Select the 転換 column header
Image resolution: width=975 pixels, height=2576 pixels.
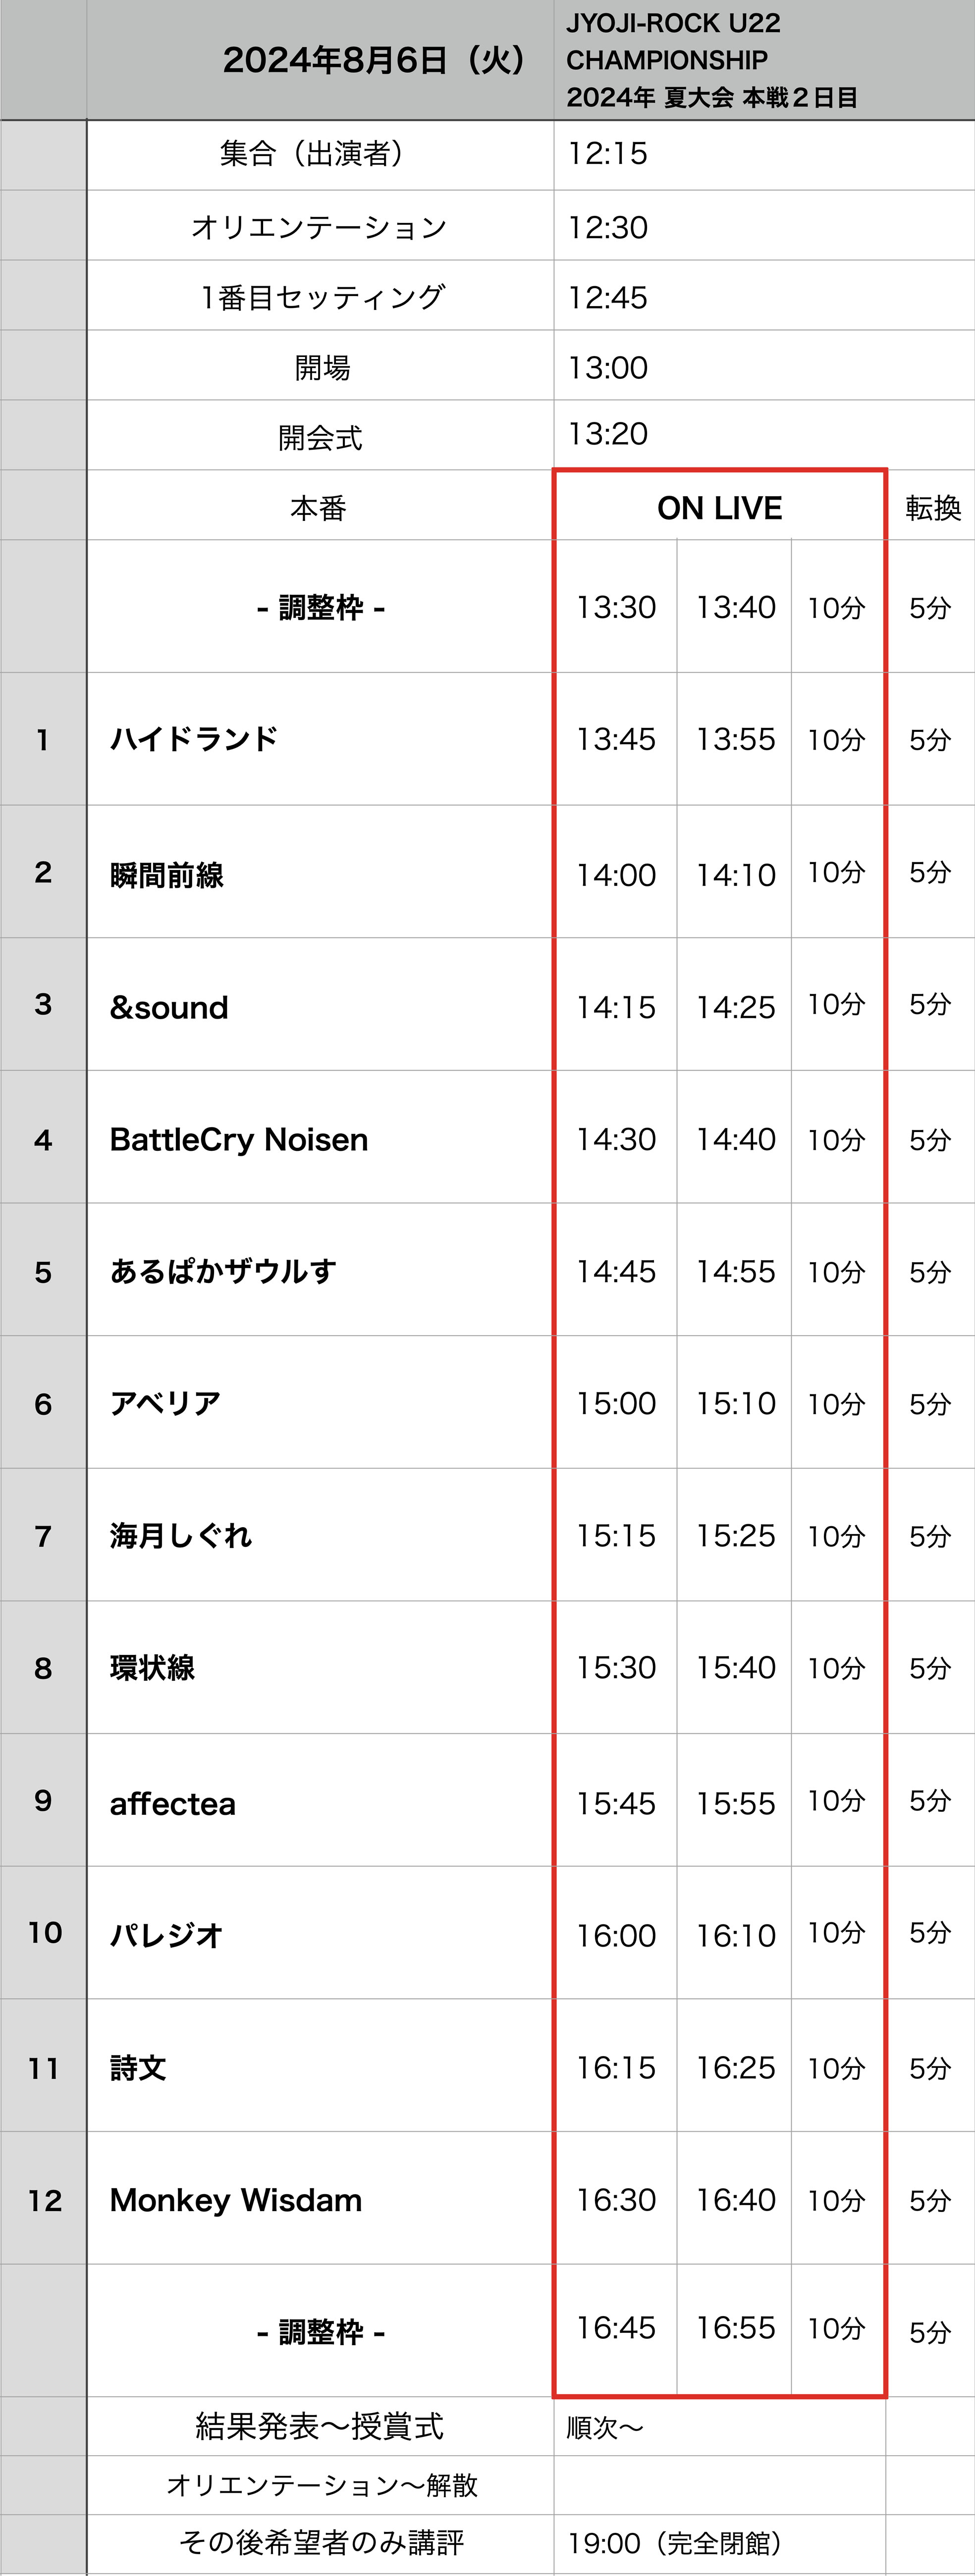(x=933, y=508)
